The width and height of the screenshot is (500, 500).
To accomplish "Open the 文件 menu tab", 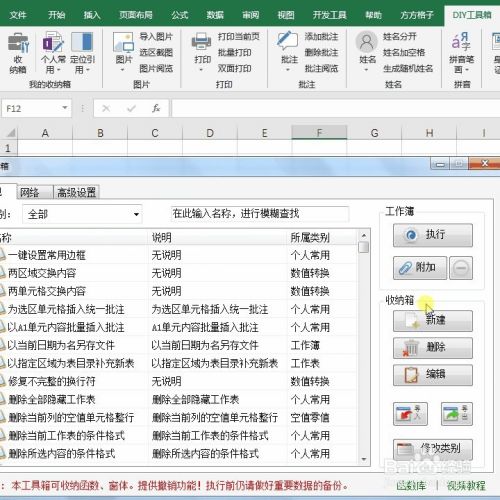I will pyautogui.click(x=18, y=15).
